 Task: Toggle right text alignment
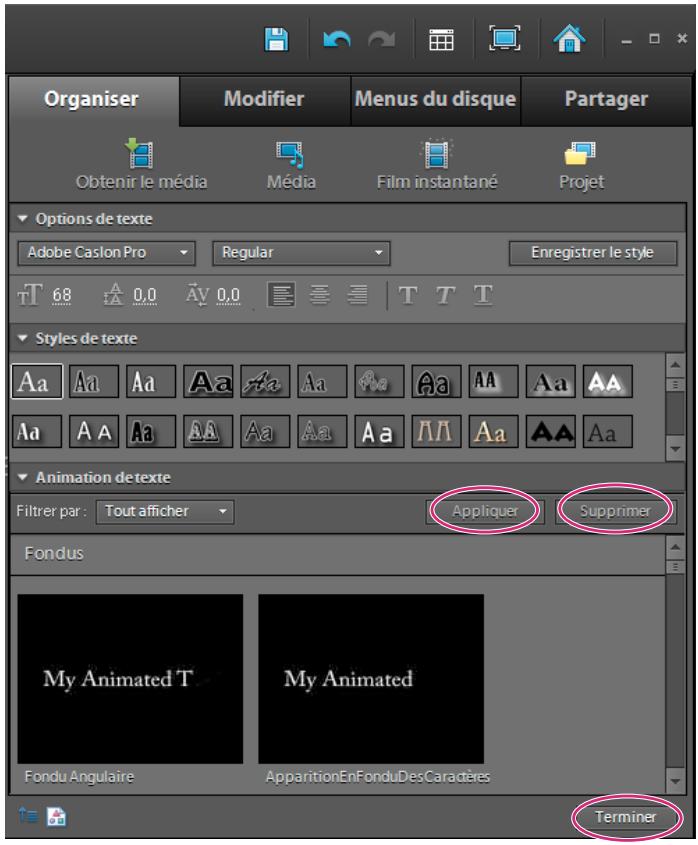pos(357,295)
